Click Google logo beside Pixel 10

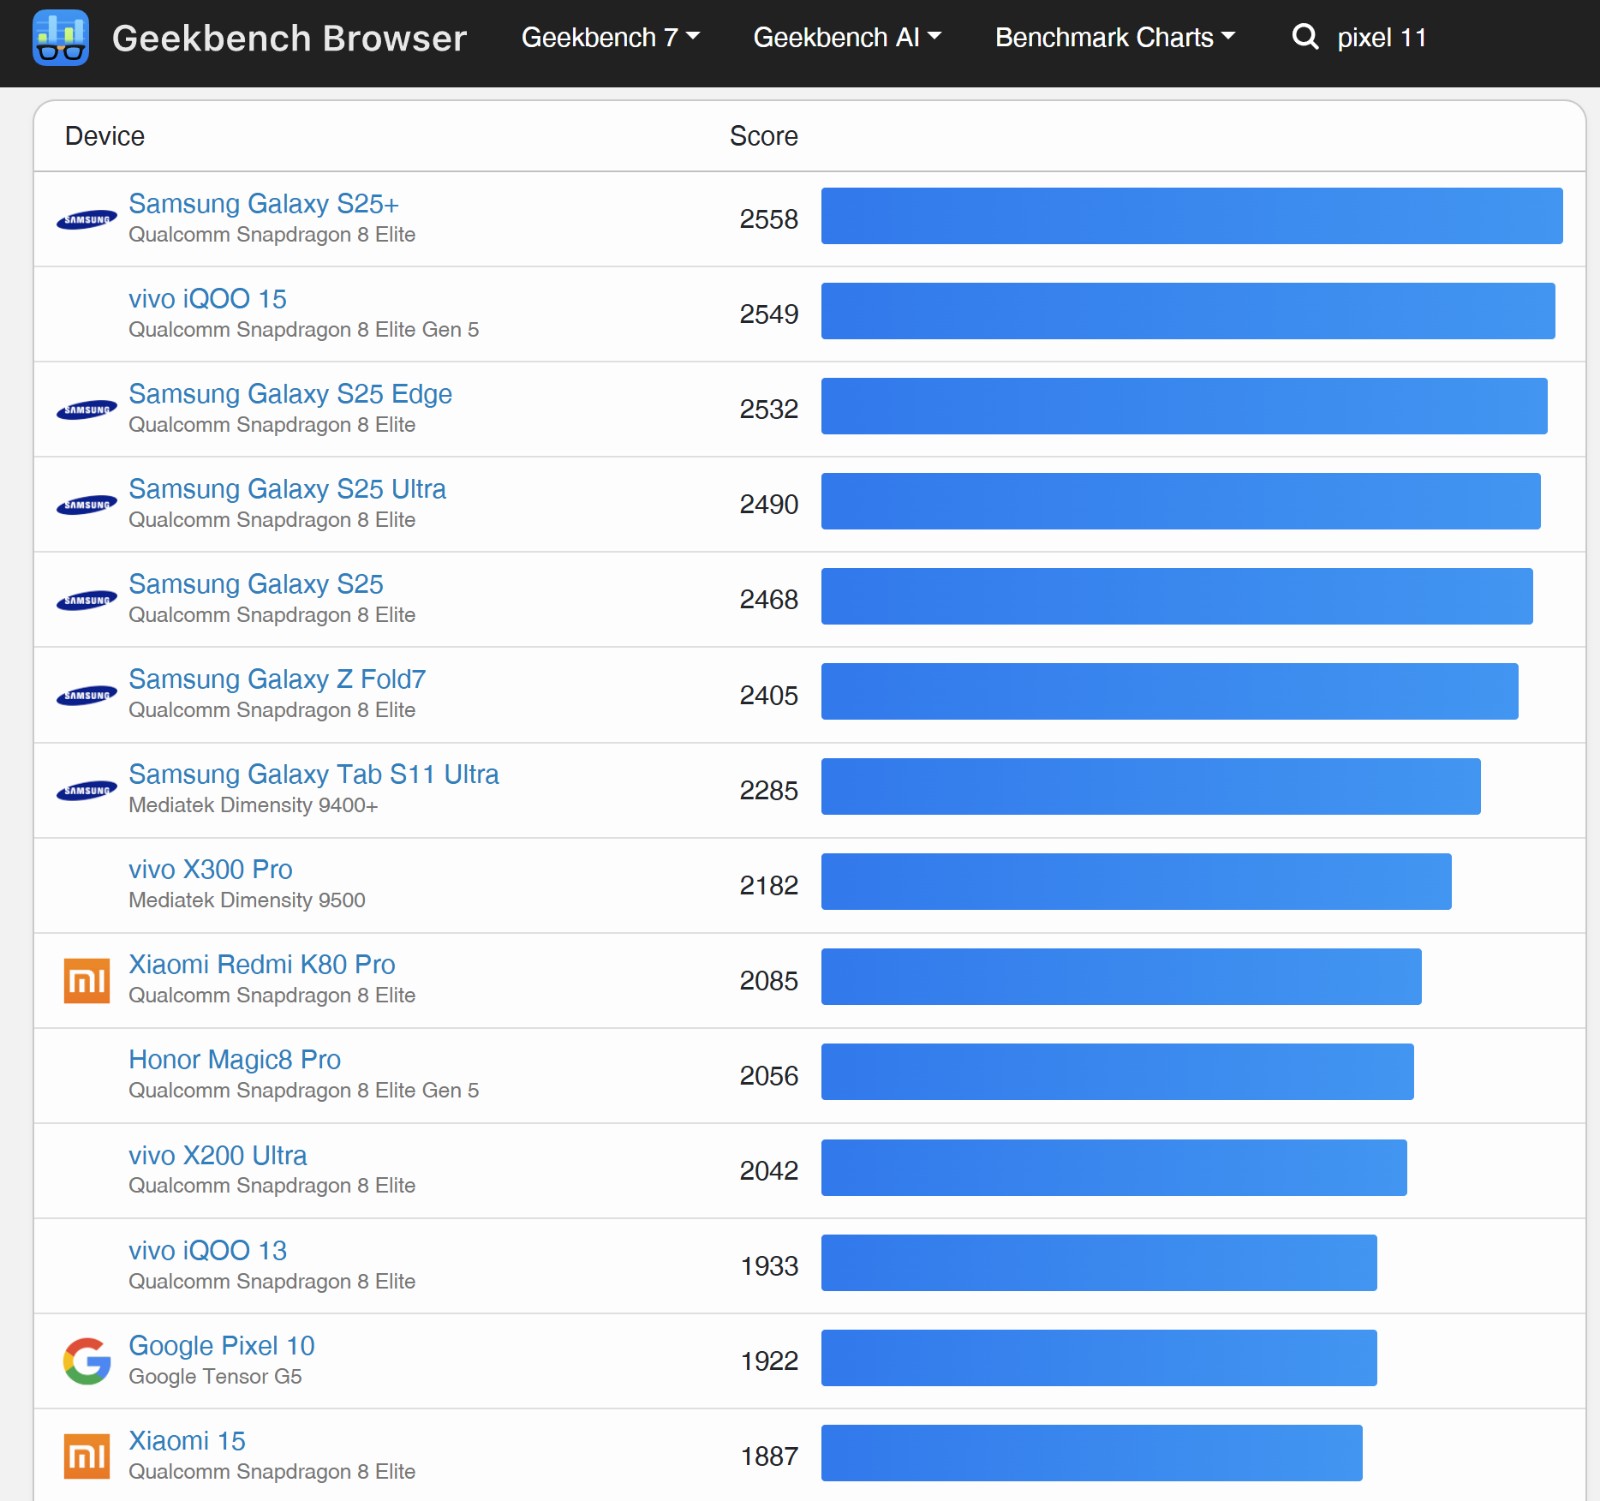click(87, 1361)
